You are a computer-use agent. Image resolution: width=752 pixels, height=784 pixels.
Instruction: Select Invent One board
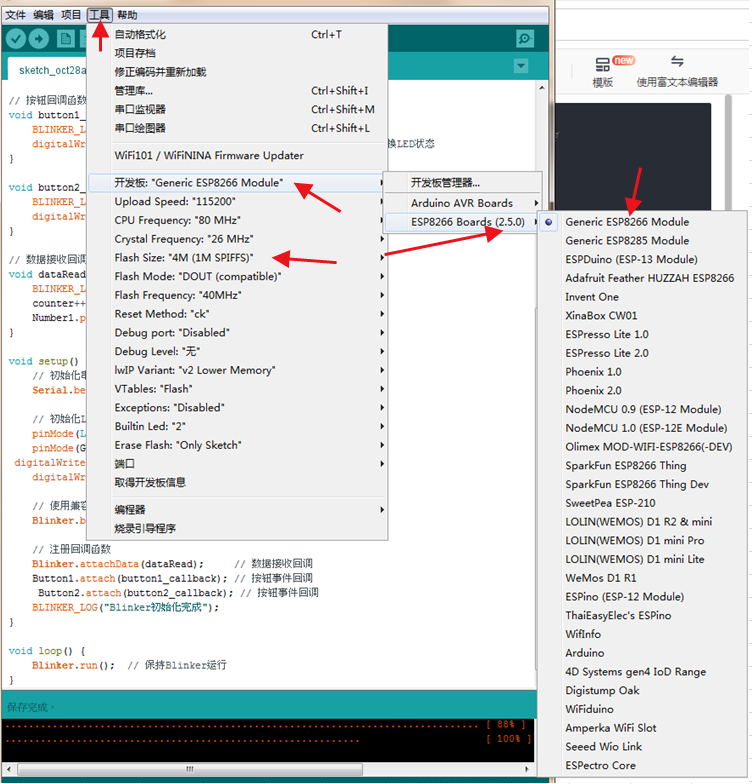click(x=642, y=296)
